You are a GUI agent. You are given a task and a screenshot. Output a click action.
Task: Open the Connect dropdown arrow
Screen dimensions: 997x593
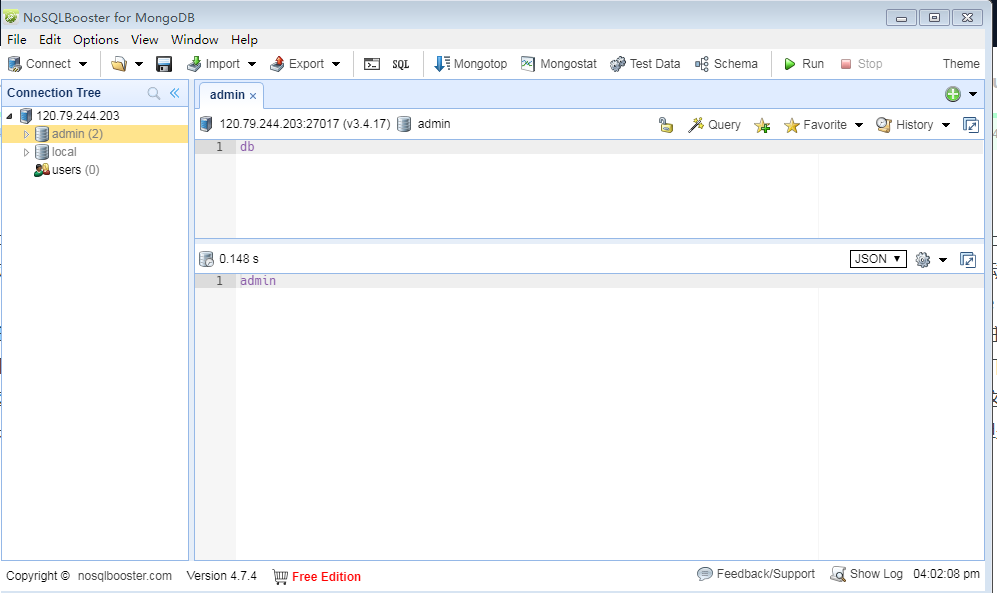(83, 64)
